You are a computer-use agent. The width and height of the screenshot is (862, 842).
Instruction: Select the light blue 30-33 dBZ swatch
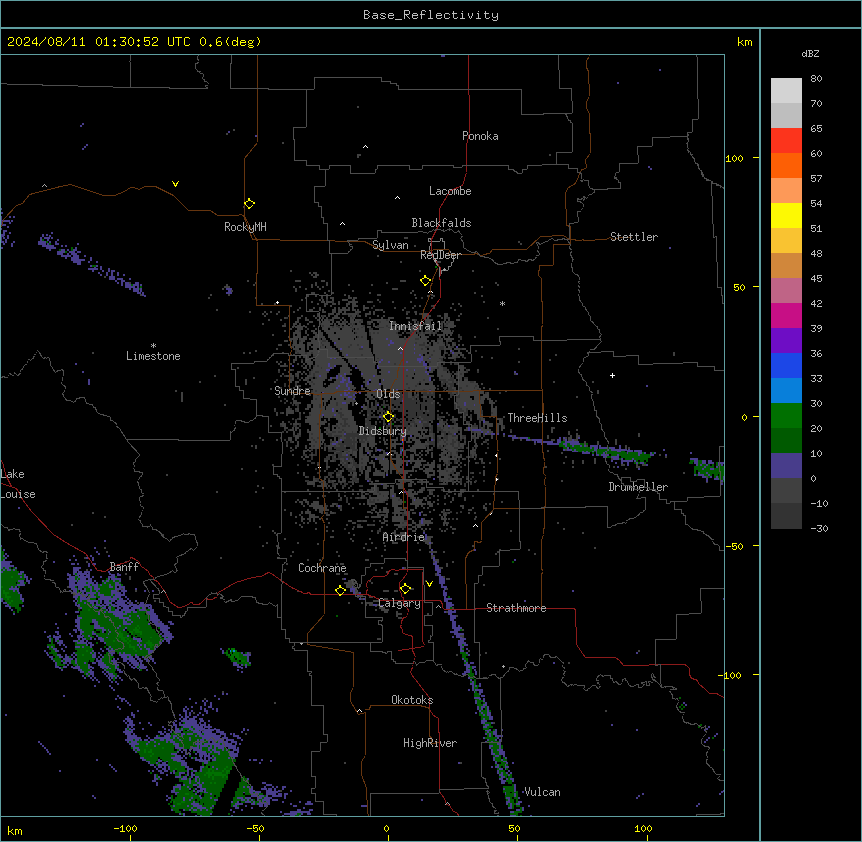786,390
